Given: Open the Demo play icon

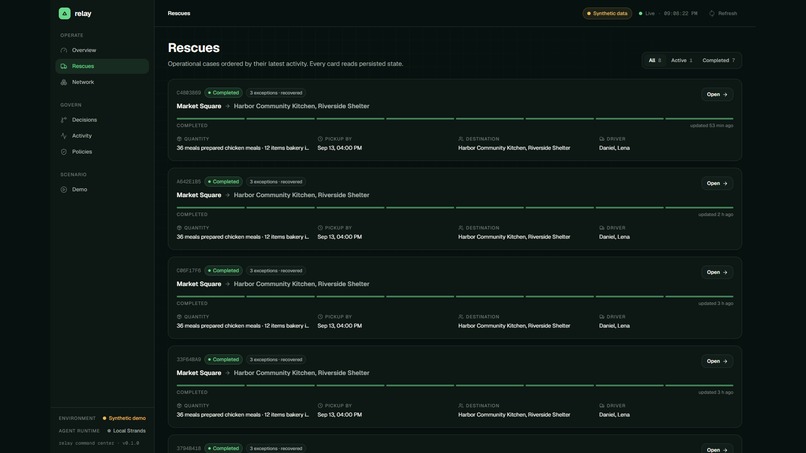Looking at the screenshot, I should pyautogui.click(x=64, y=190).
